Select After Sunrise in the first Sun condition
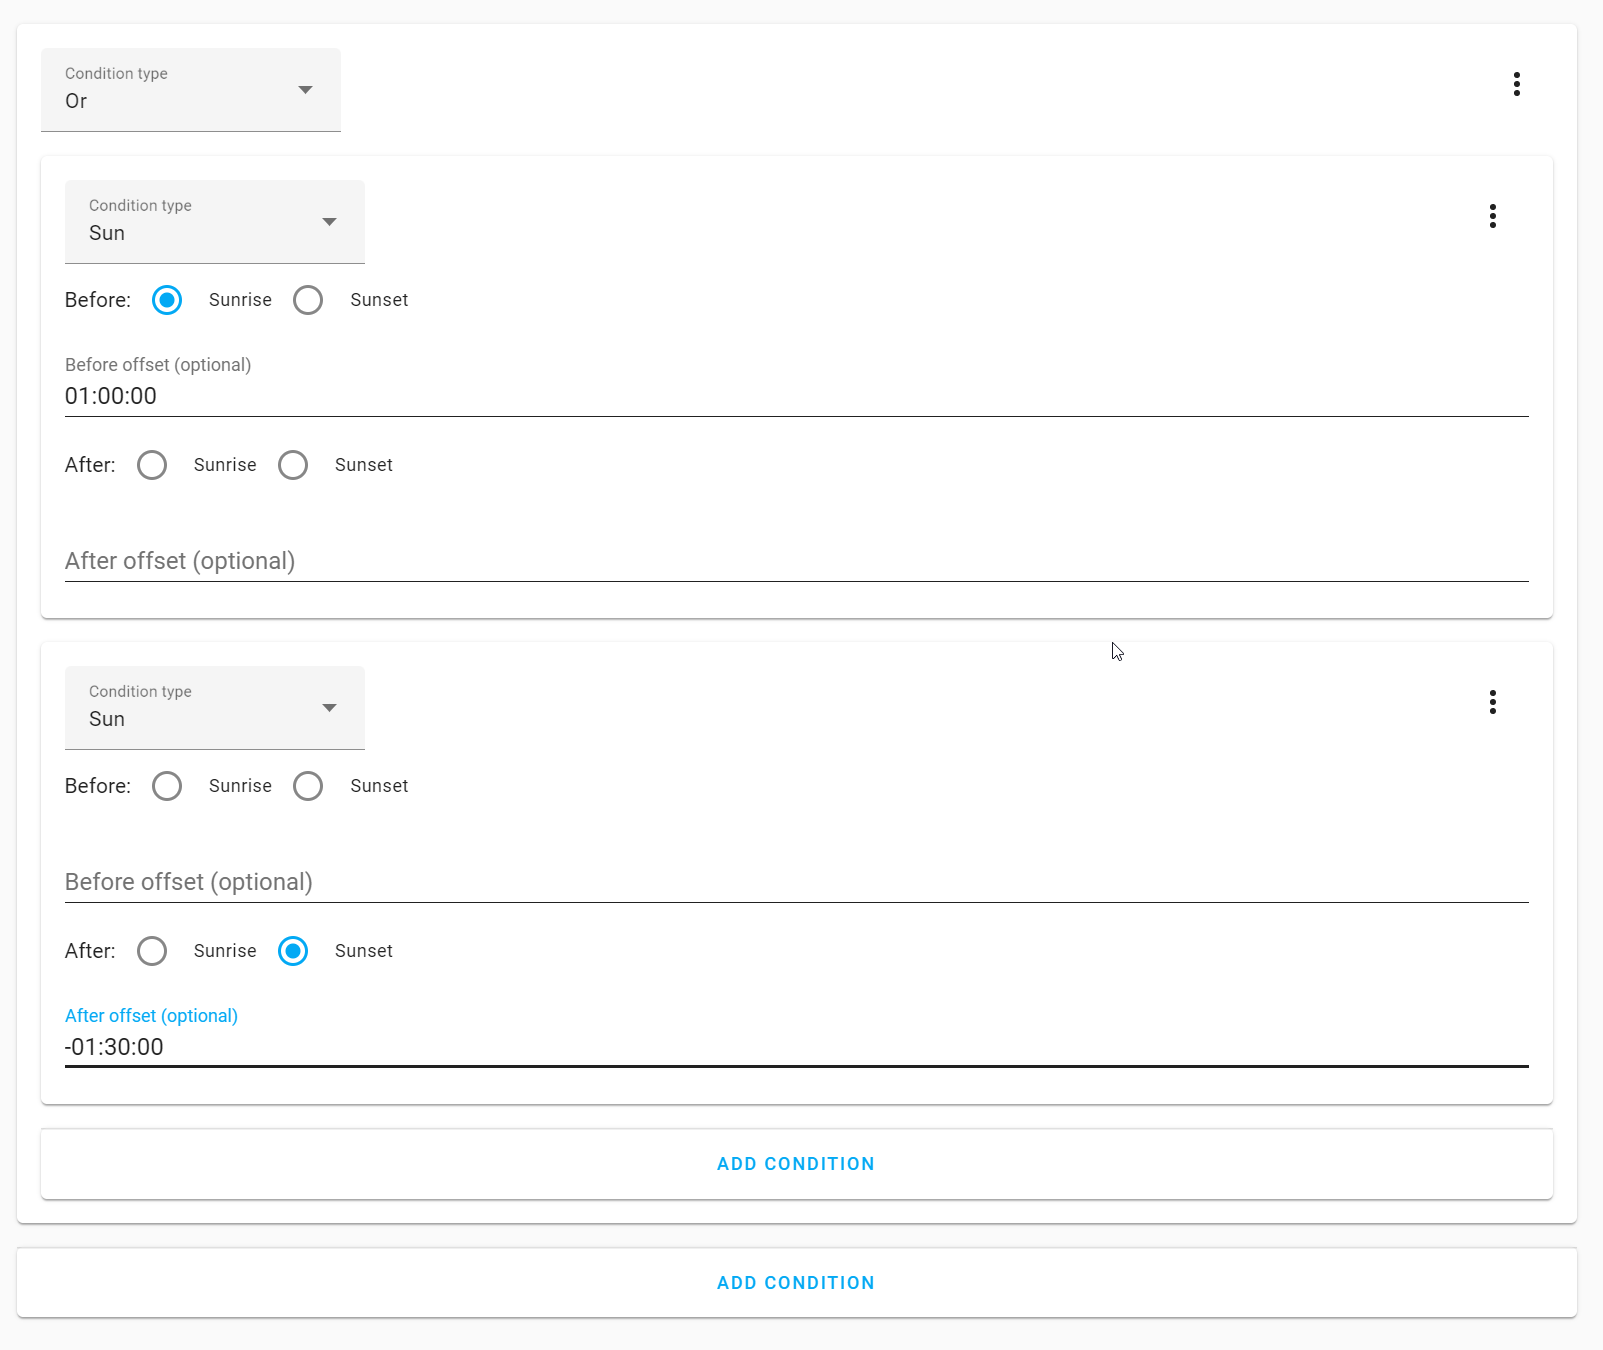Viewport: 1603px width, 1350px height. coord(152,464)
